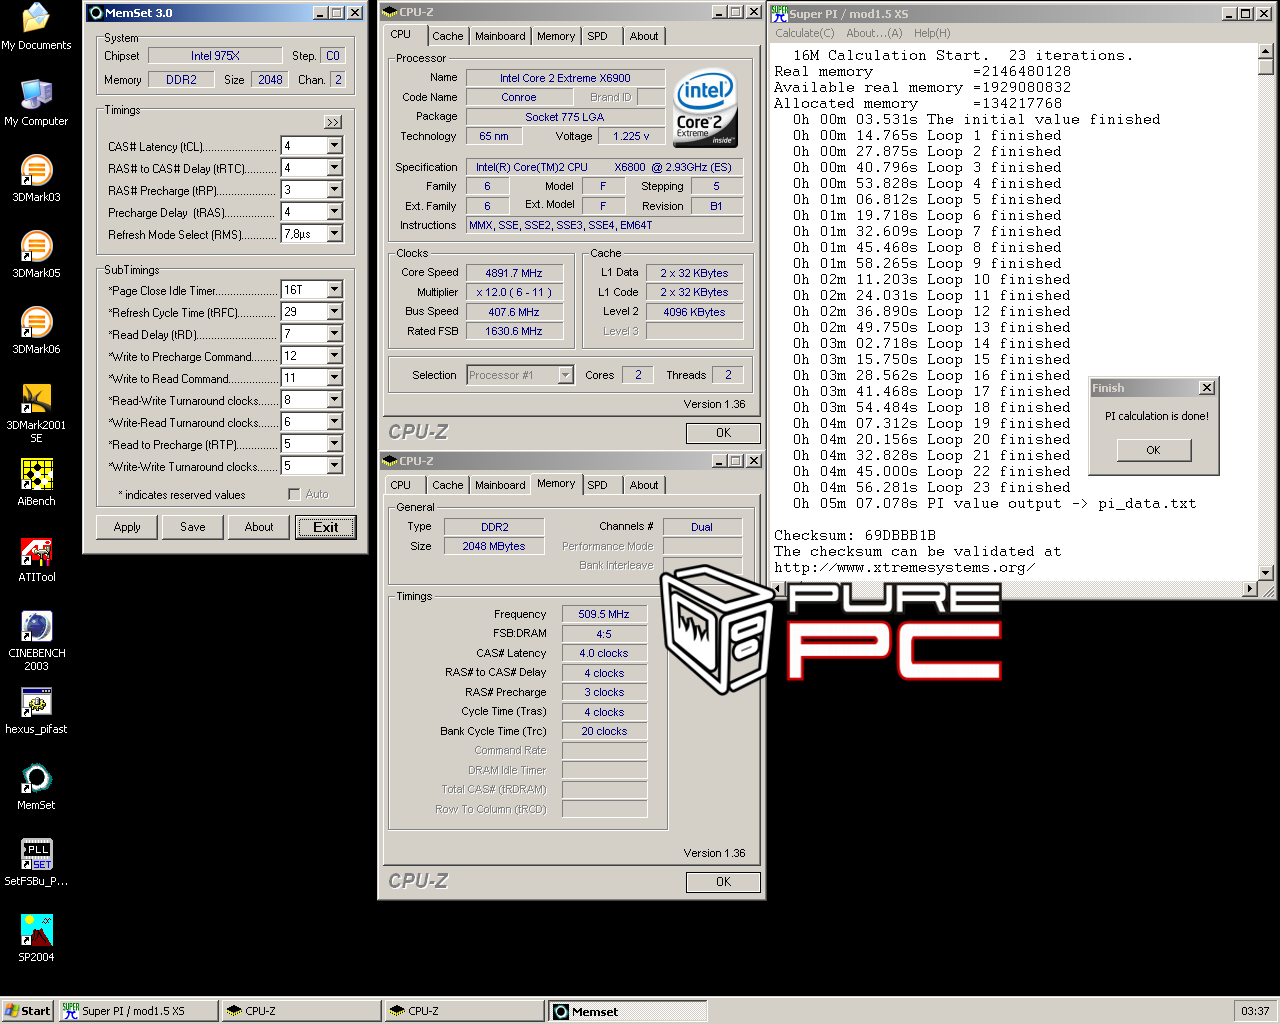
Task: Click OK in the Finish dialog
Action: click(1154, 450)
